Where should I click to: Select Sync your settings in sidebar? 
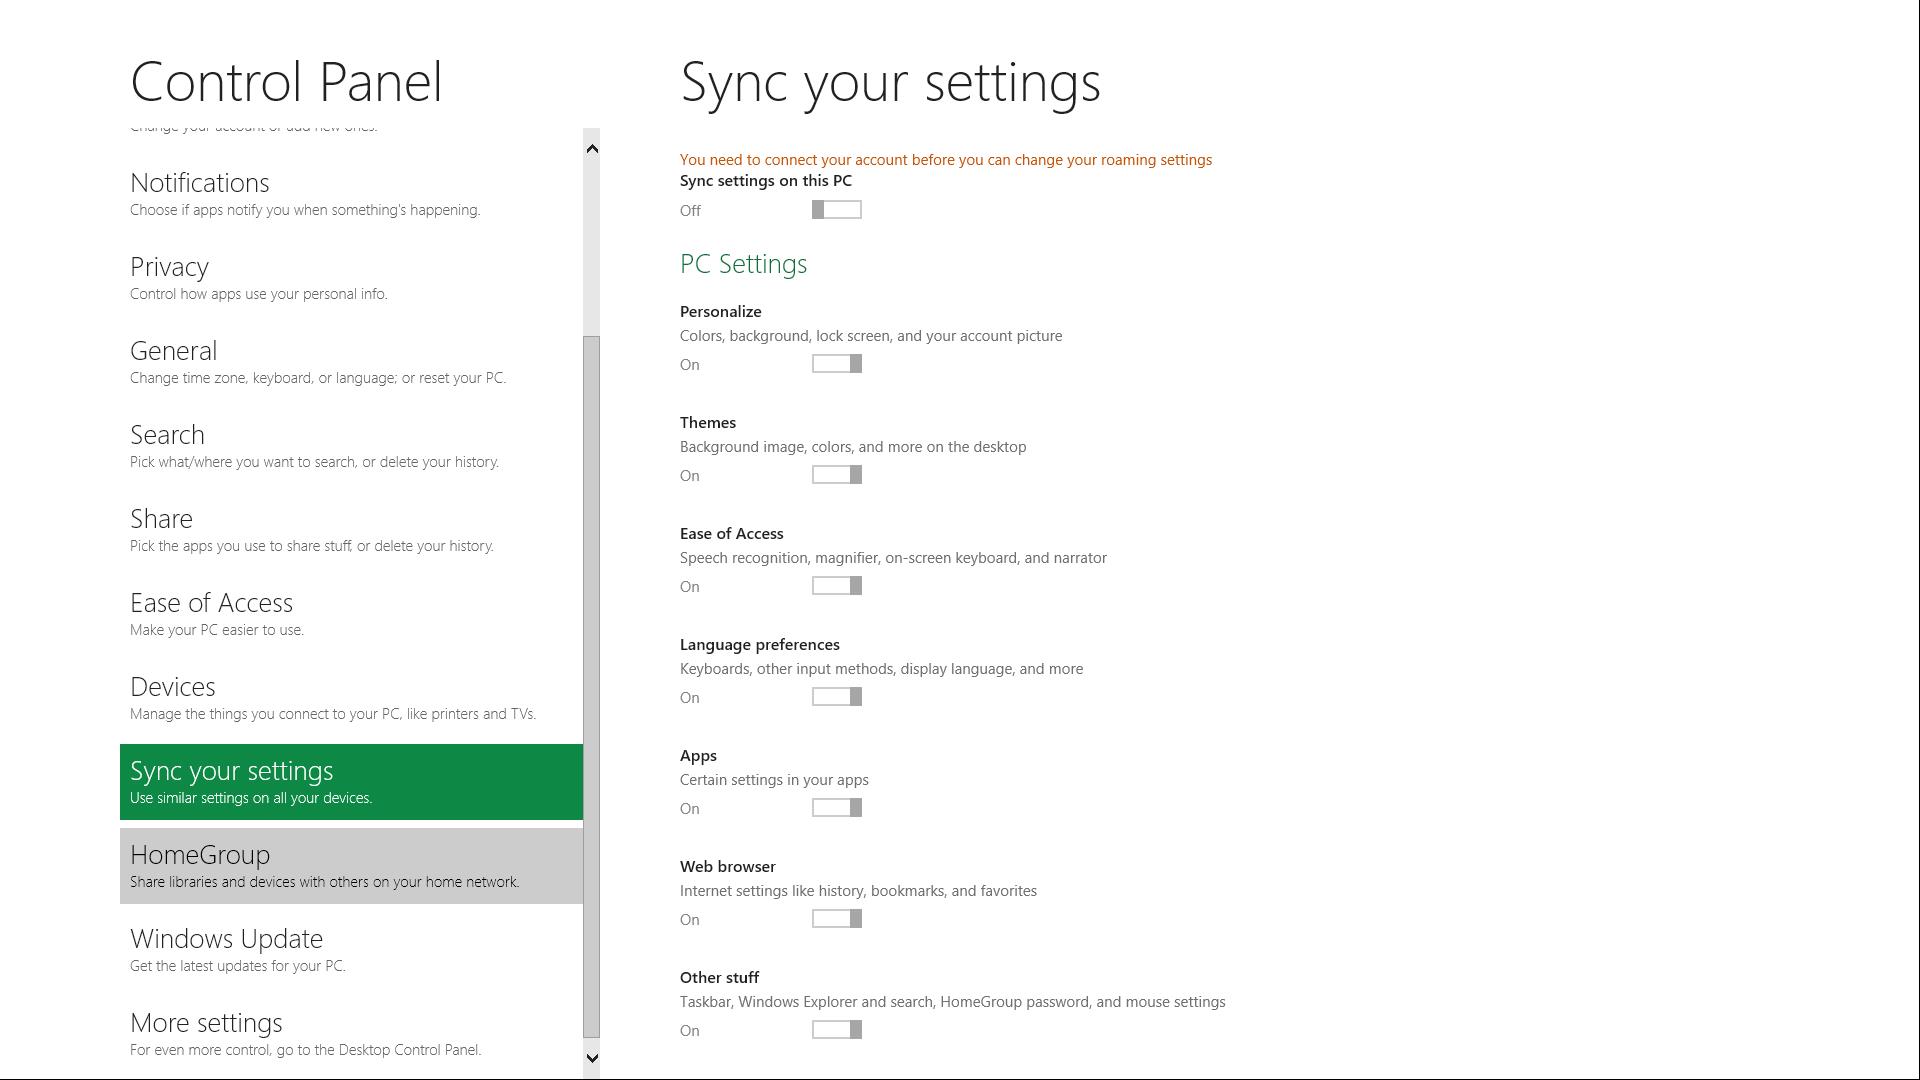point(351,782)
